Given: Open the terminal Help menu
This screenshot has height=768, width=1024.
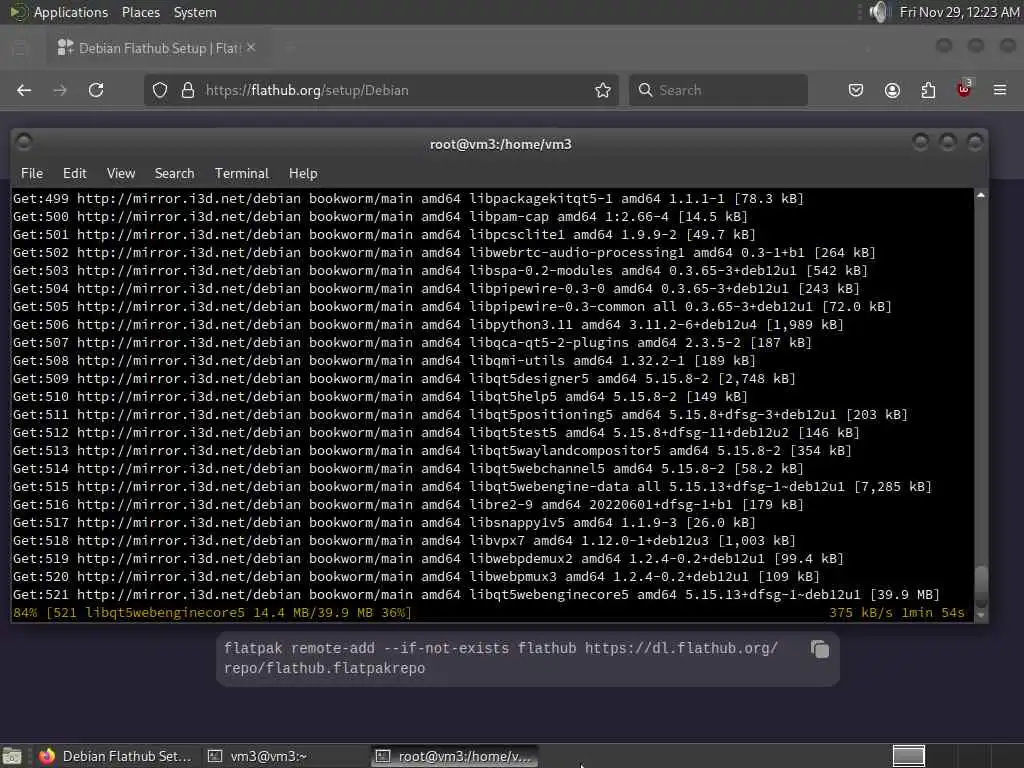Looking at the screenshot, I should click(x=303, y=173).
